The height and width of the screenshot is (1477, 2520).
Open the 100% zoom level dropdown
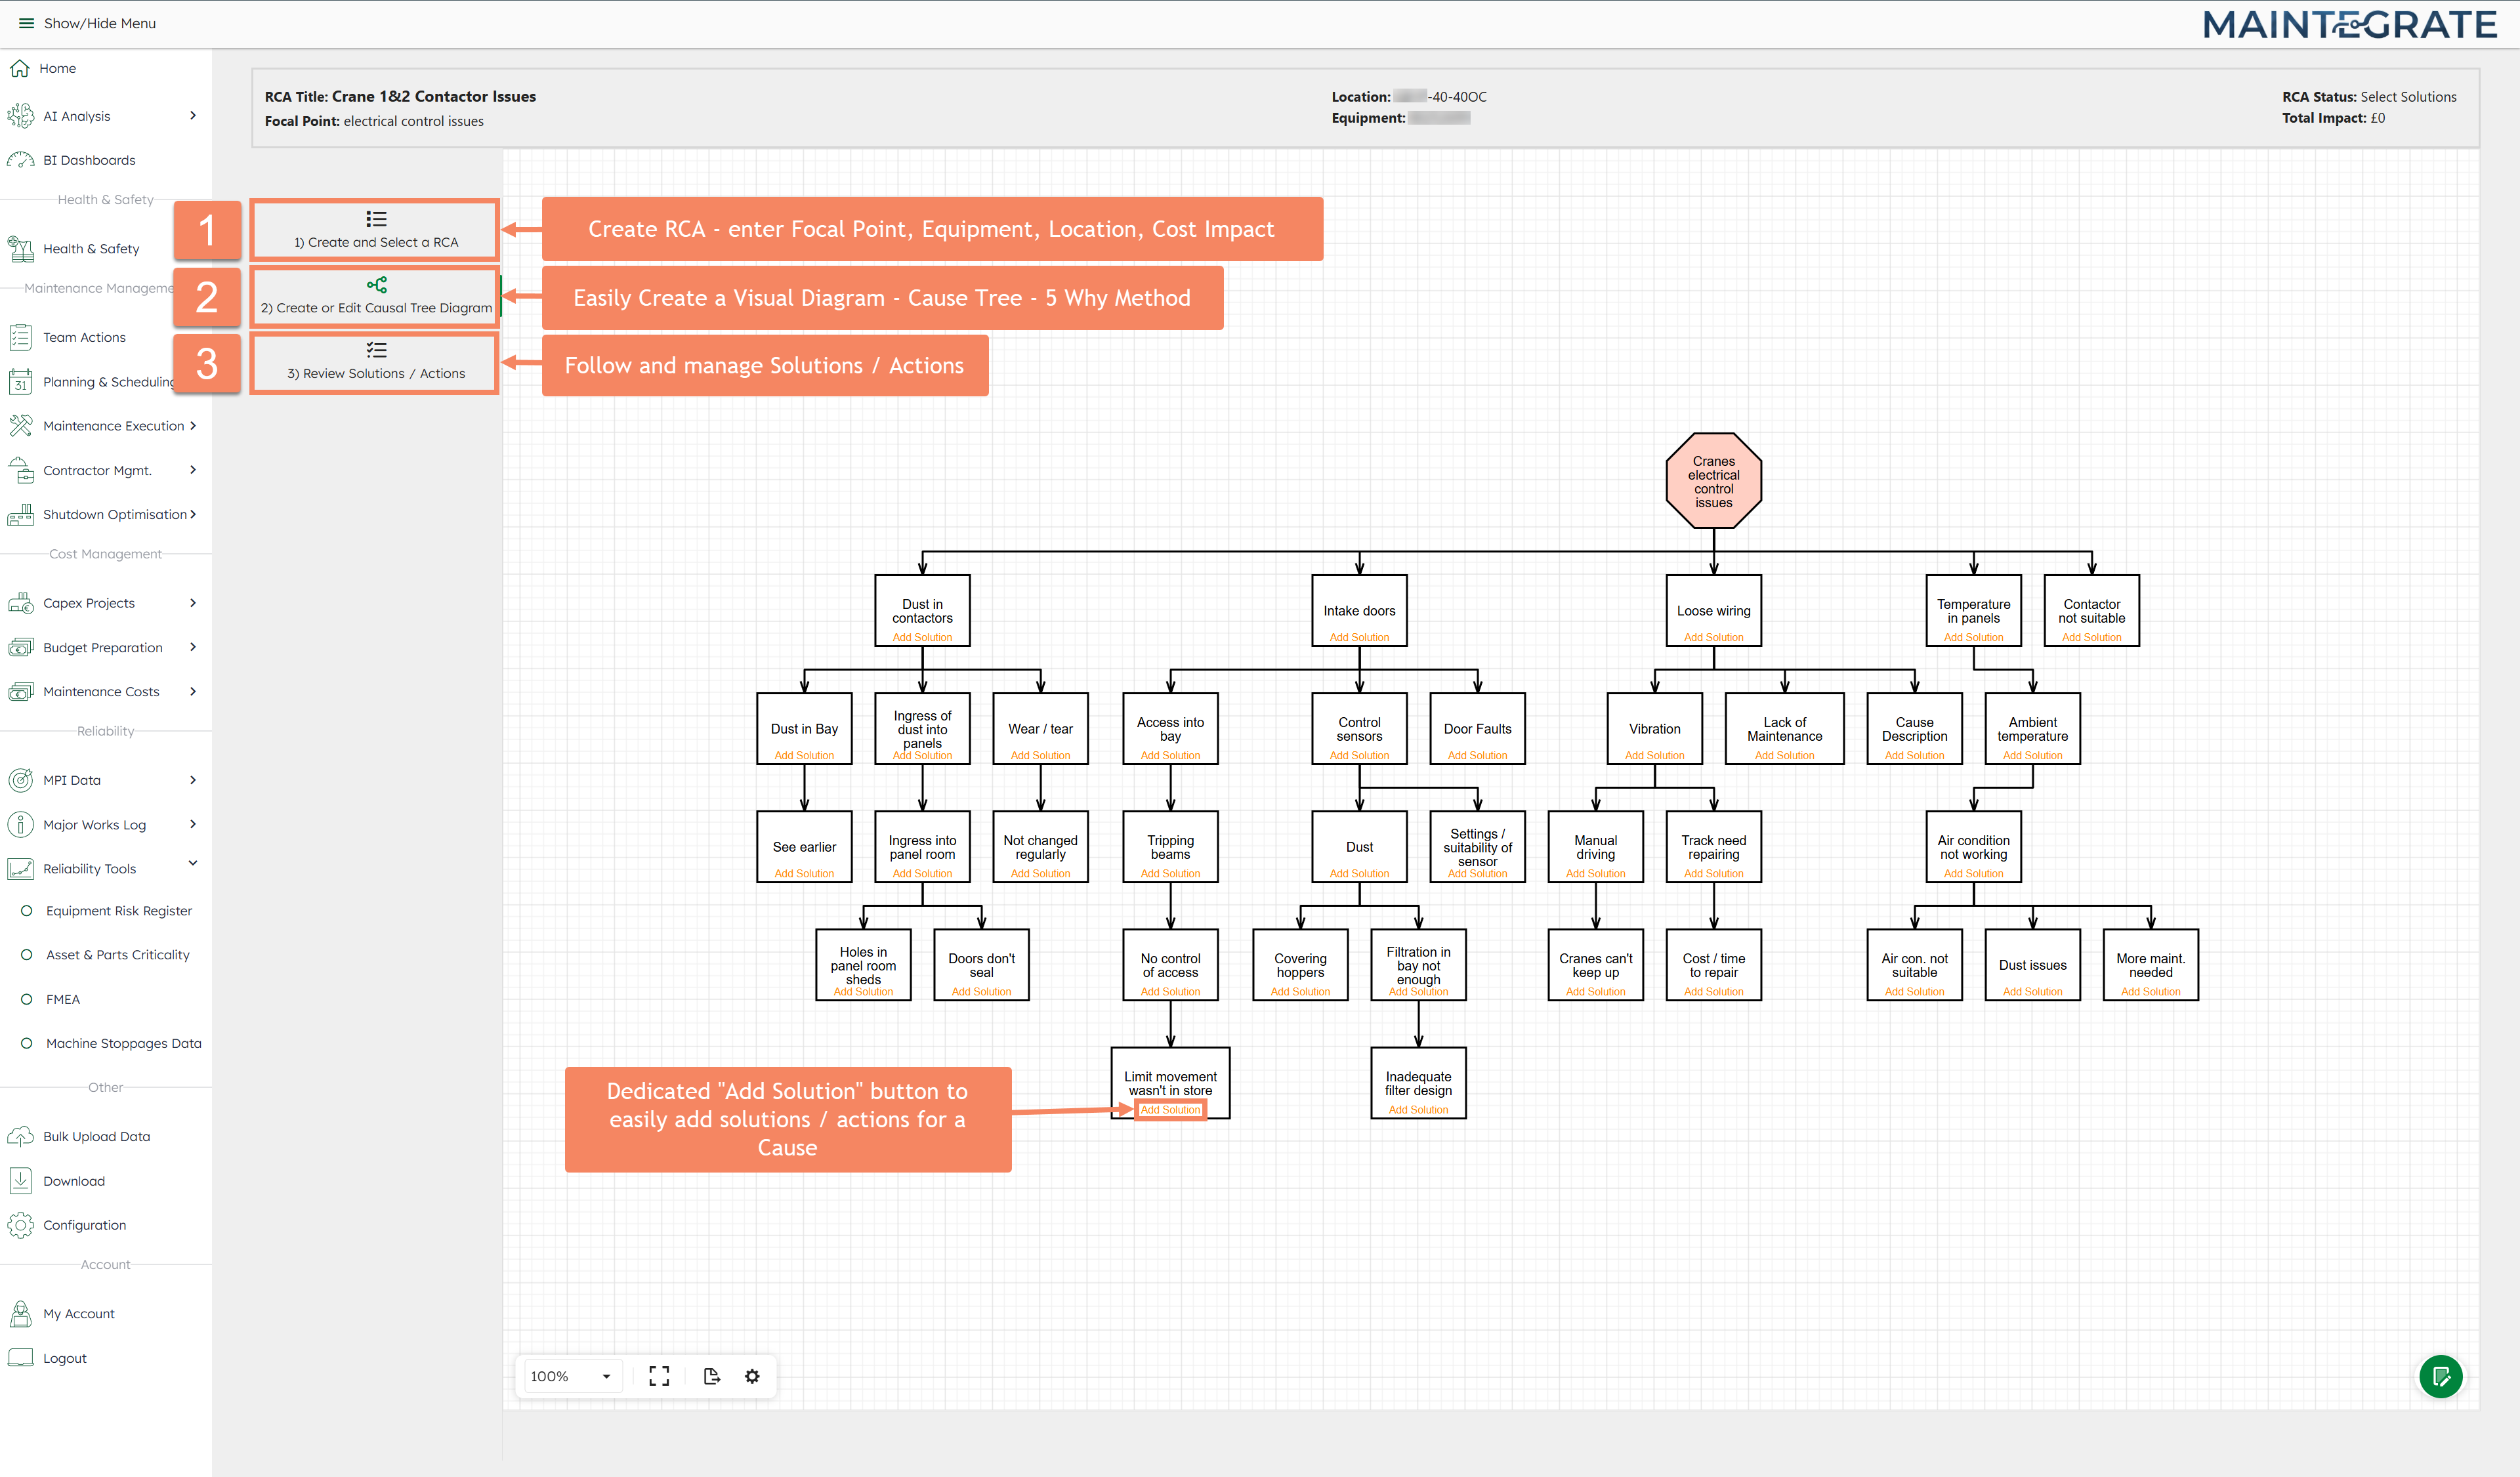click(x=570, y=1376)
